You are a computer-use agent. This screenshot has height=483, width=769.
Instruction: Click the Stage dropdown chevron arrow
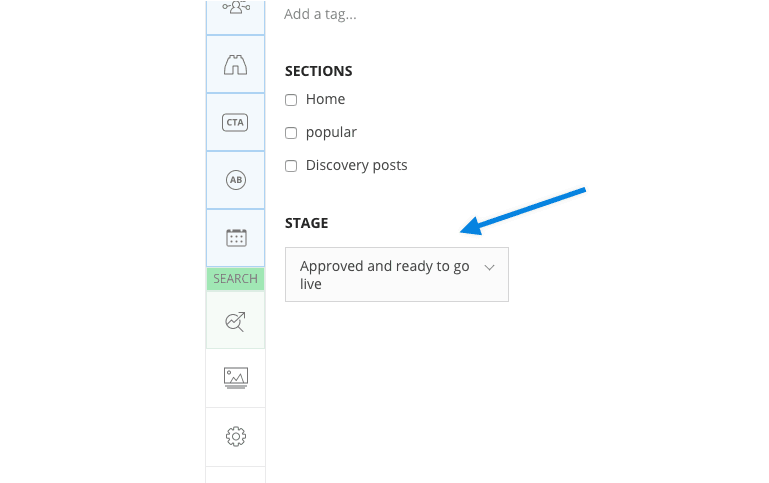(x=490, y=268)
